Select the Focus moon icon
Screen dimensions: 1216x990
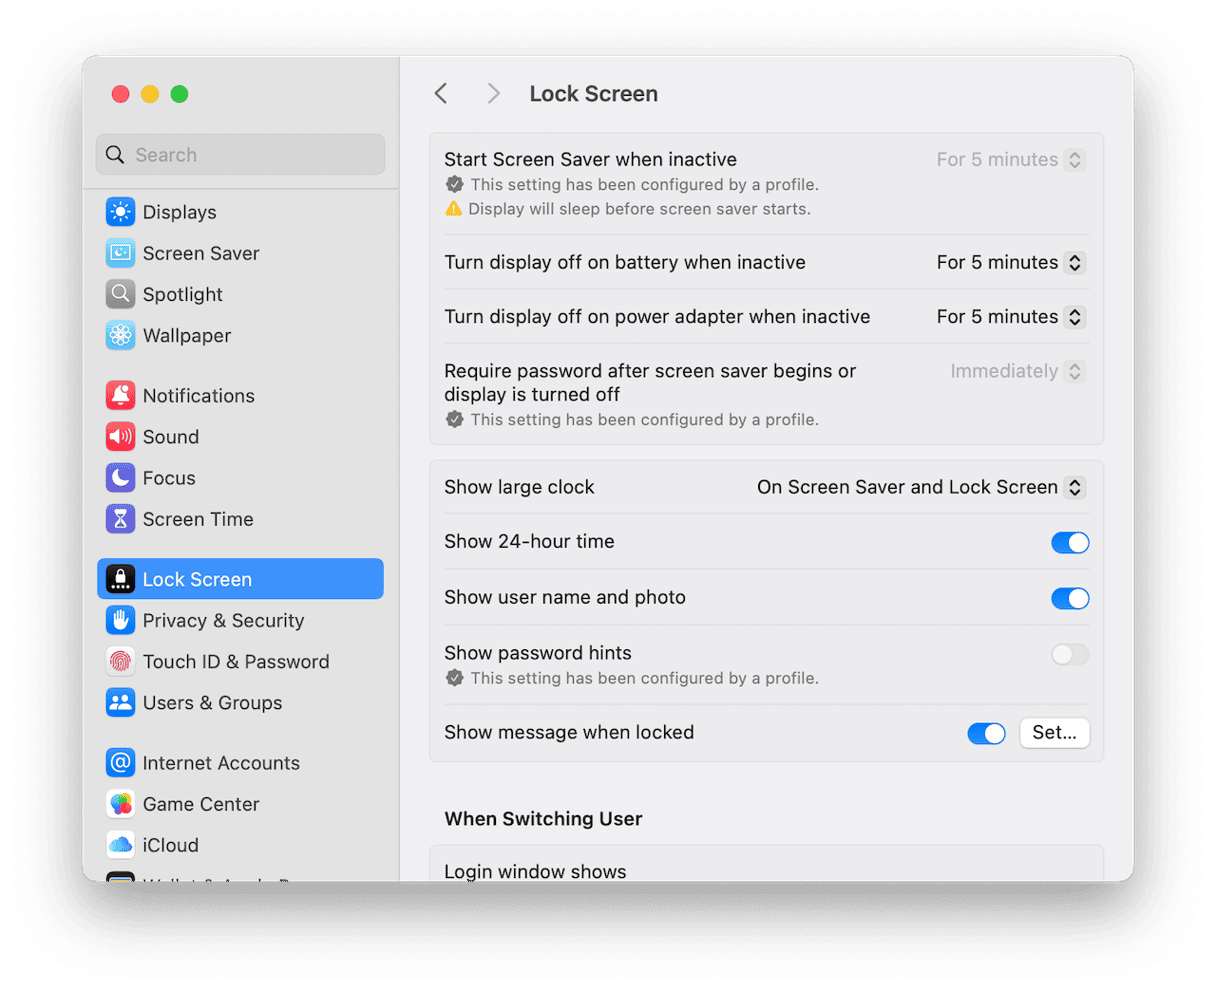tap(120, 477)
